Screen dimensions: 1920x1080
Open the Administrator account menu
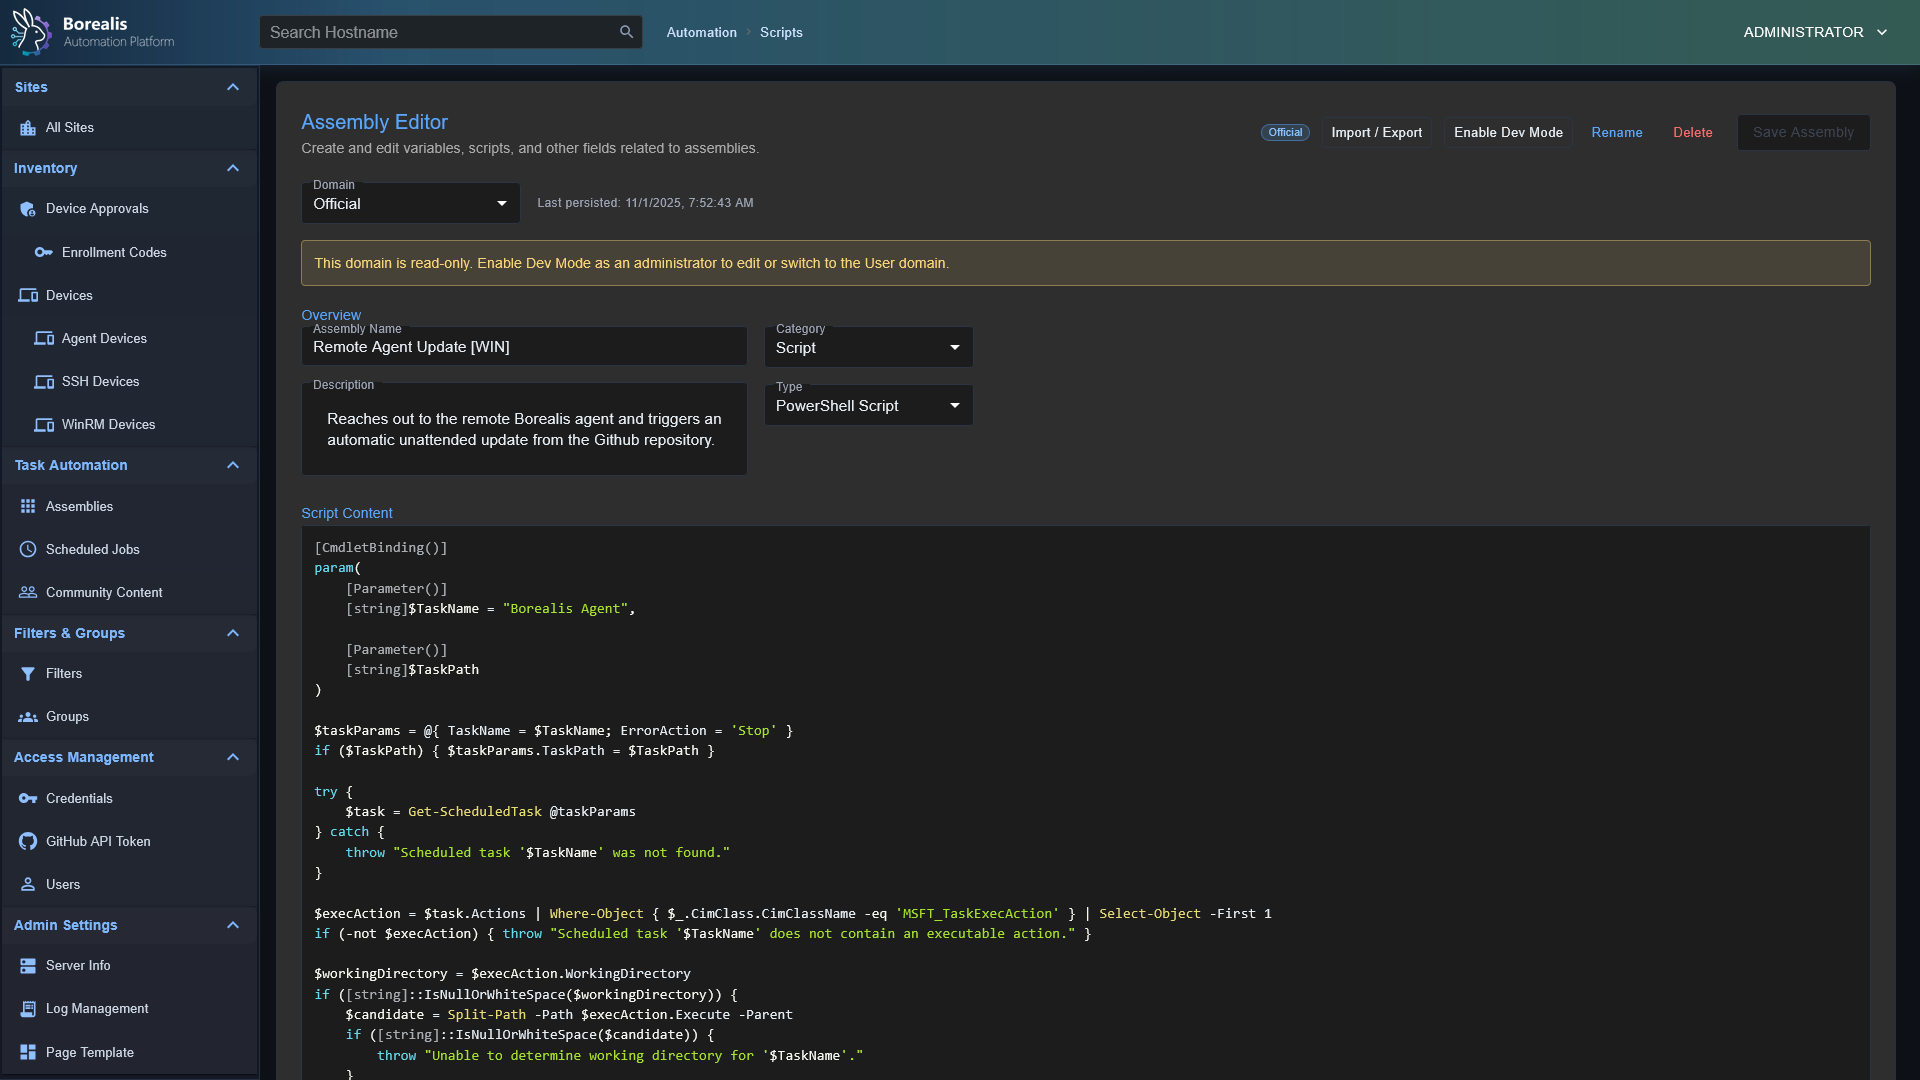click(x=1813, y=31)
